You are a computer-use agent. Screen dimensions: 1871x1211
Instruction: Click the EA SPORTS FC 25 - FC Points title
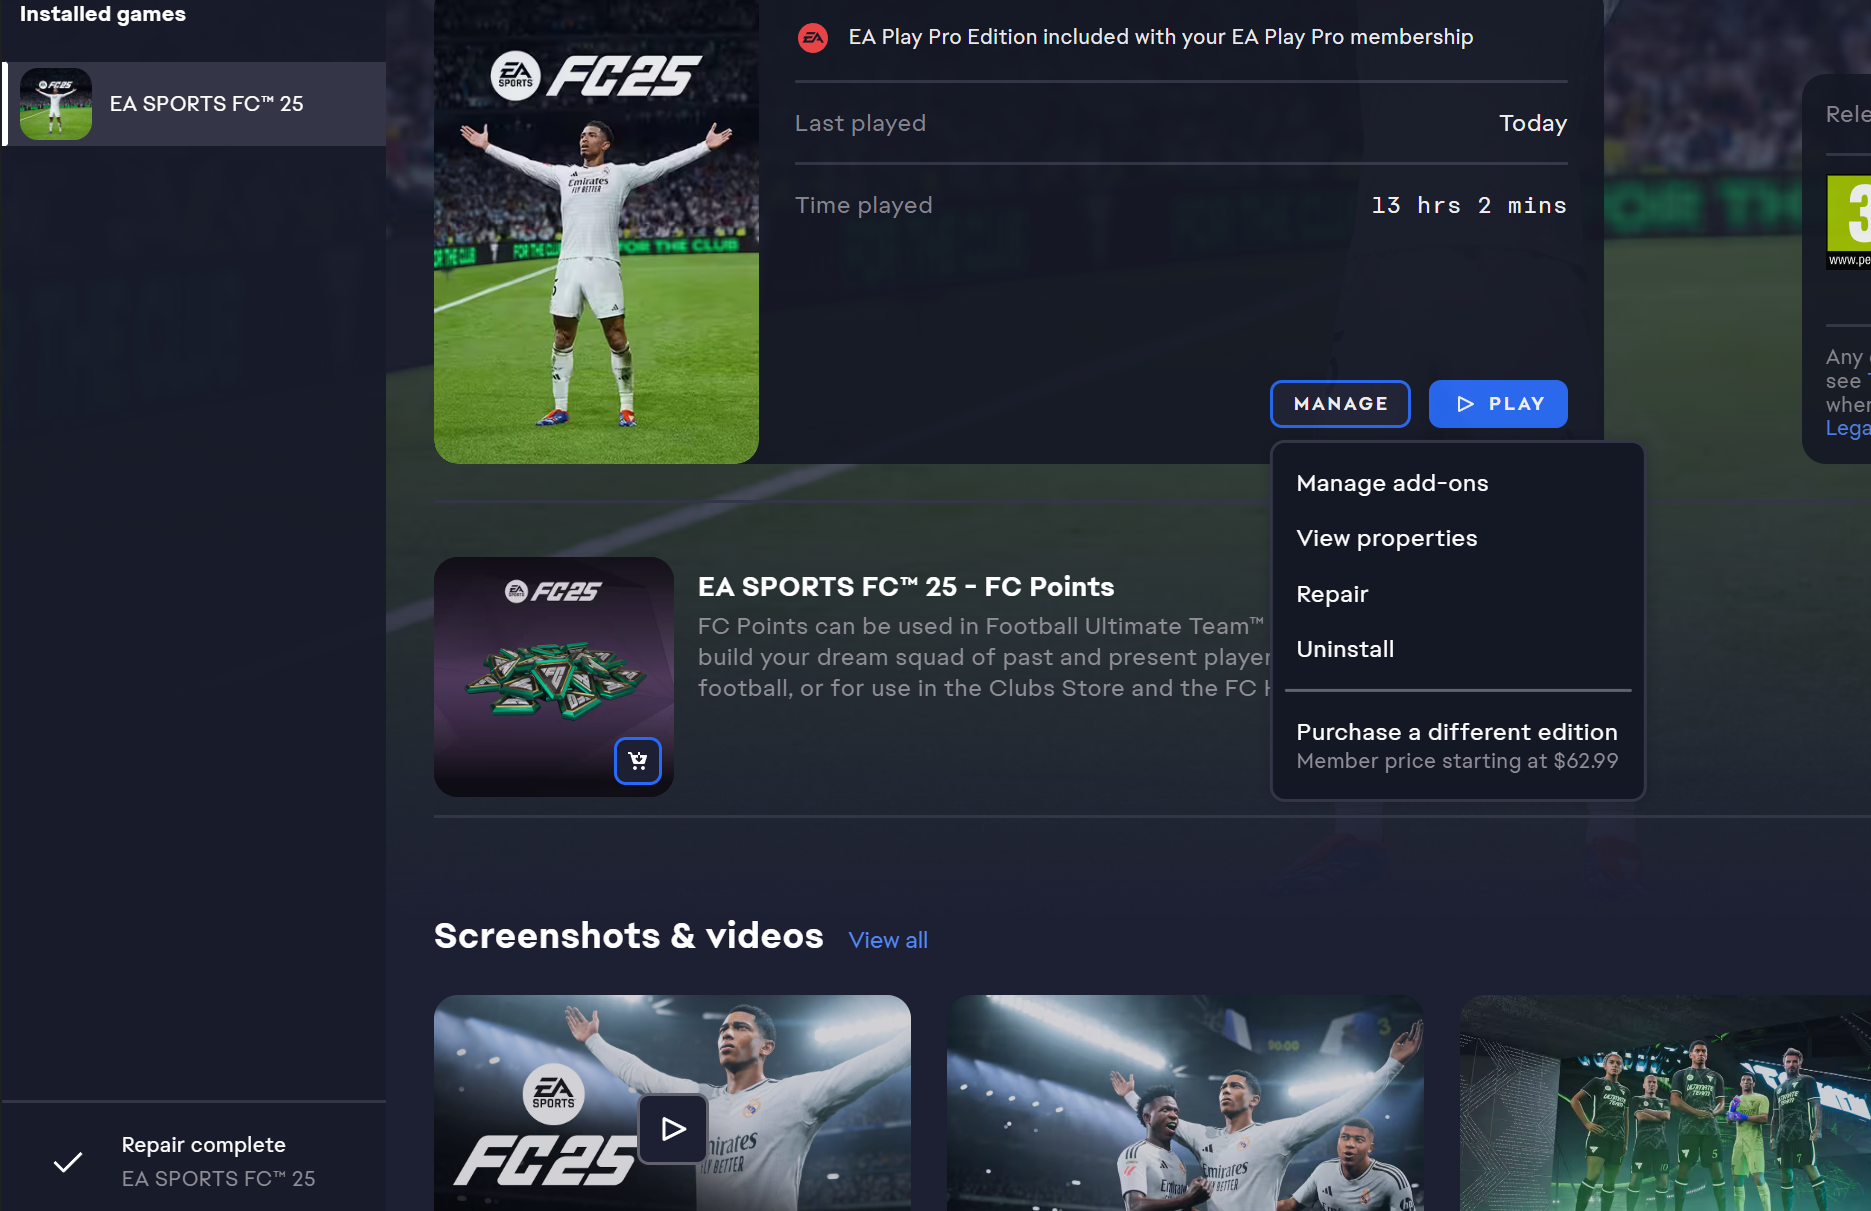pyautogui.click(x=906, y=587)
